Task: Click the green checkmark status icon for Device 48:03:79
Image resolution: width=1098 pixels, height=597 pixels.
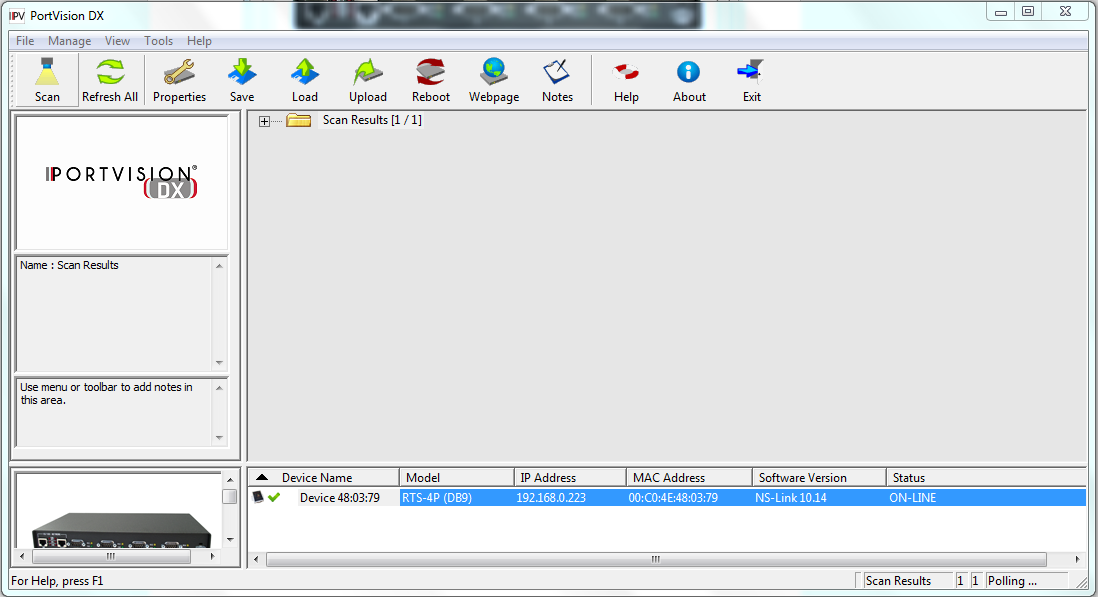Action: 274,497
